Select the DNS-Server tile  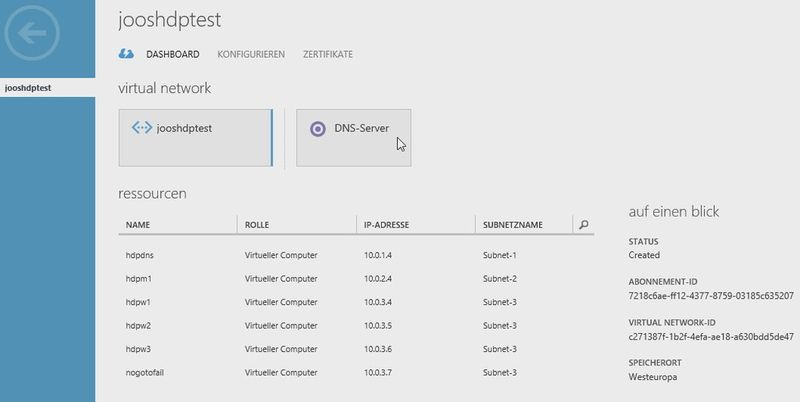(x=353, y=138)
